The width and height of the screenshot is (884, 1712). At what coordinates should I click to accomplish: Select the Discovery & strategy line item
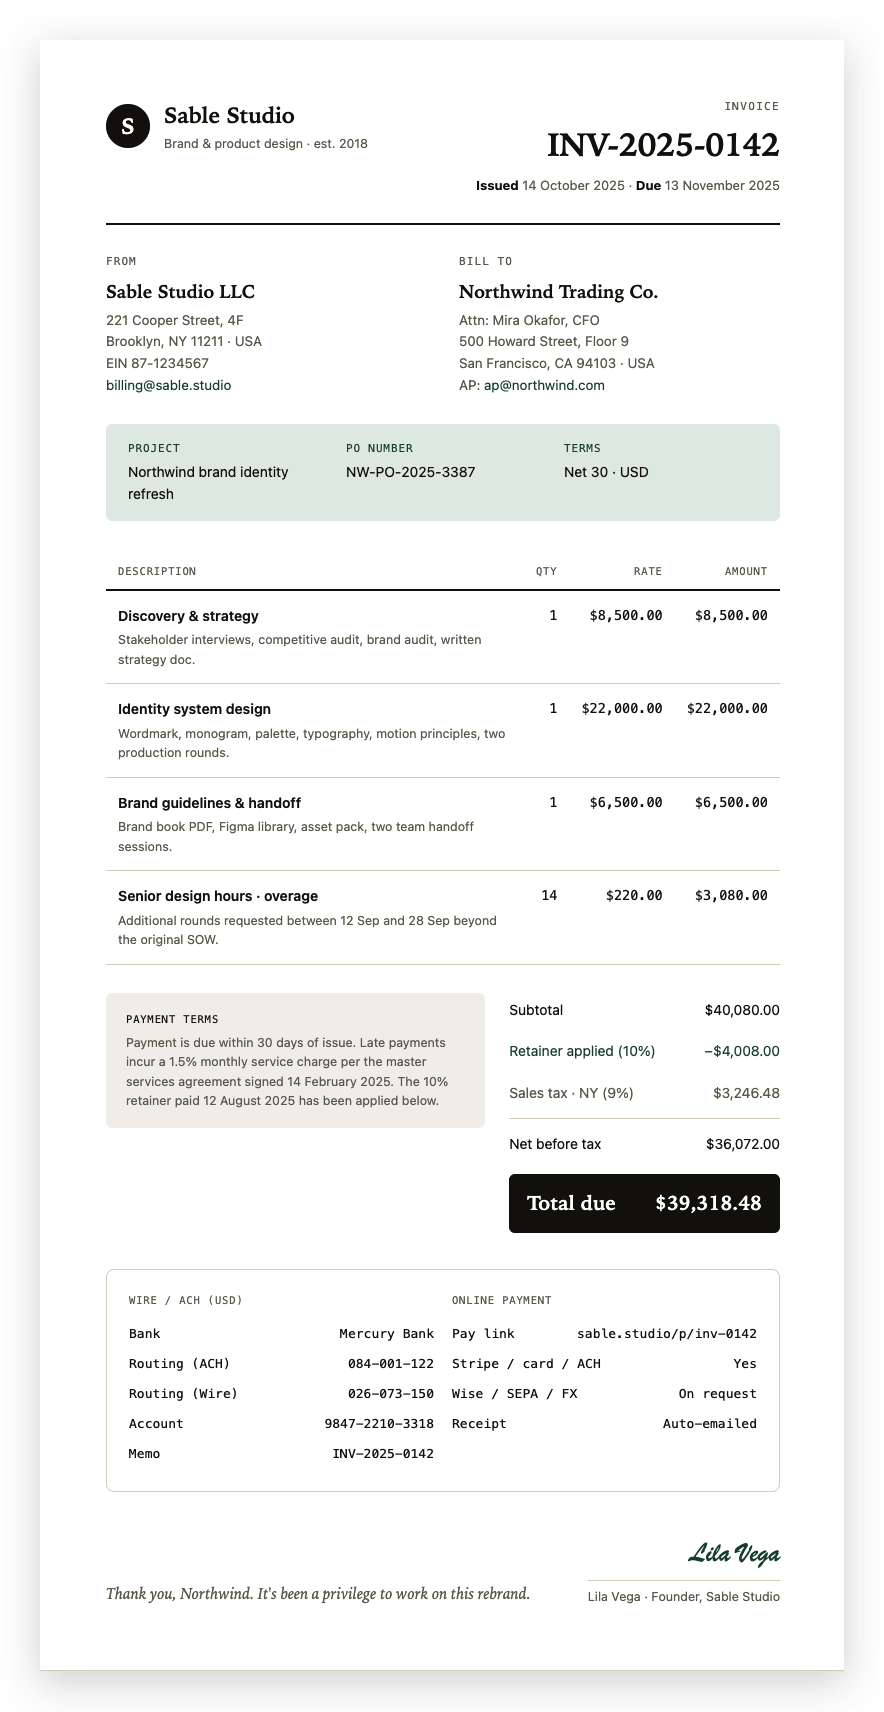point(443,637)
